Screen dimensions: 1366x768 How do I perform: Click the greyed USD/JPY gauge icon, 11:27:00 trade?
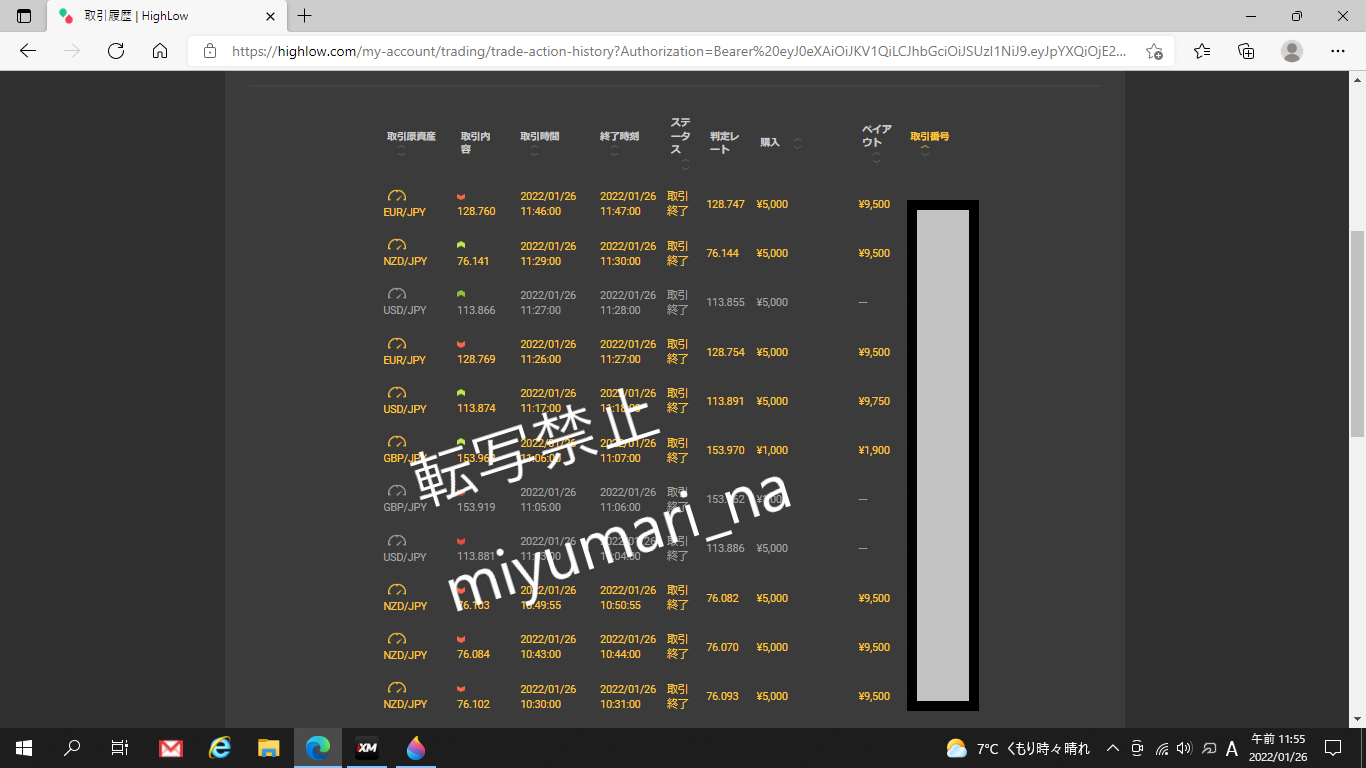tap(397, 294)
